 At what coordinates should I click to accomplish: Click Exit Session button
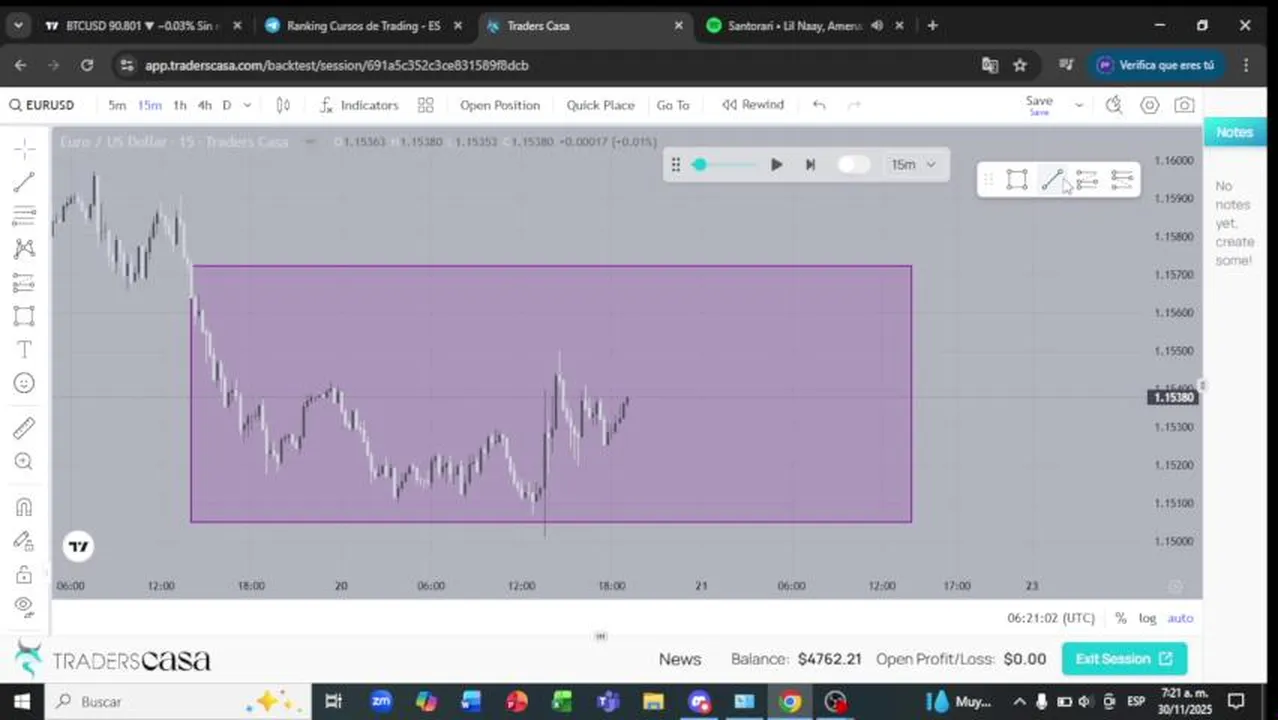pyautogui.click(x=1124, y=659)
